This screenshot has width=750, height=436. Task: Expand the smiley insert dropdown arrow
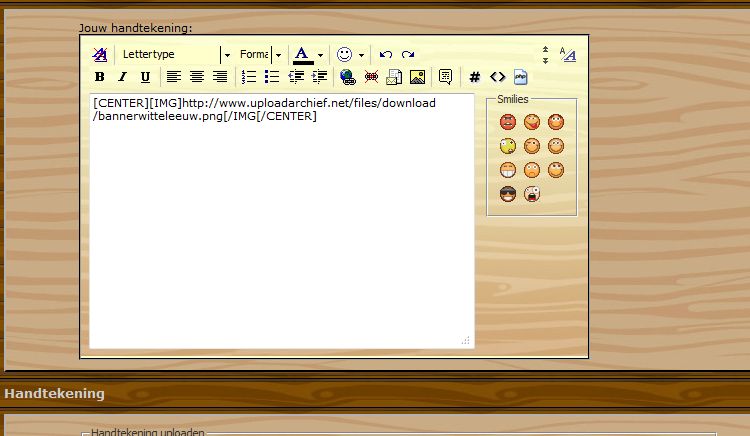[361, 54]
